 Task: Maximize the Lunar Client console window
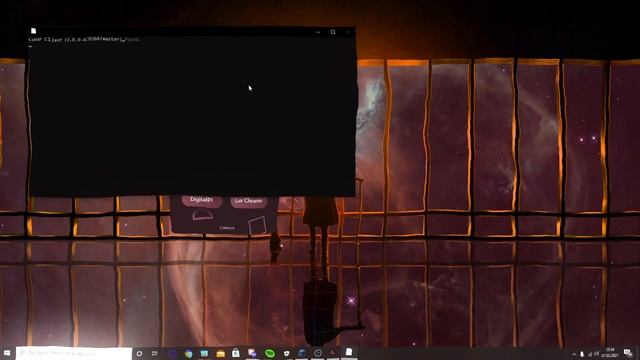click(x=333, y=32)
